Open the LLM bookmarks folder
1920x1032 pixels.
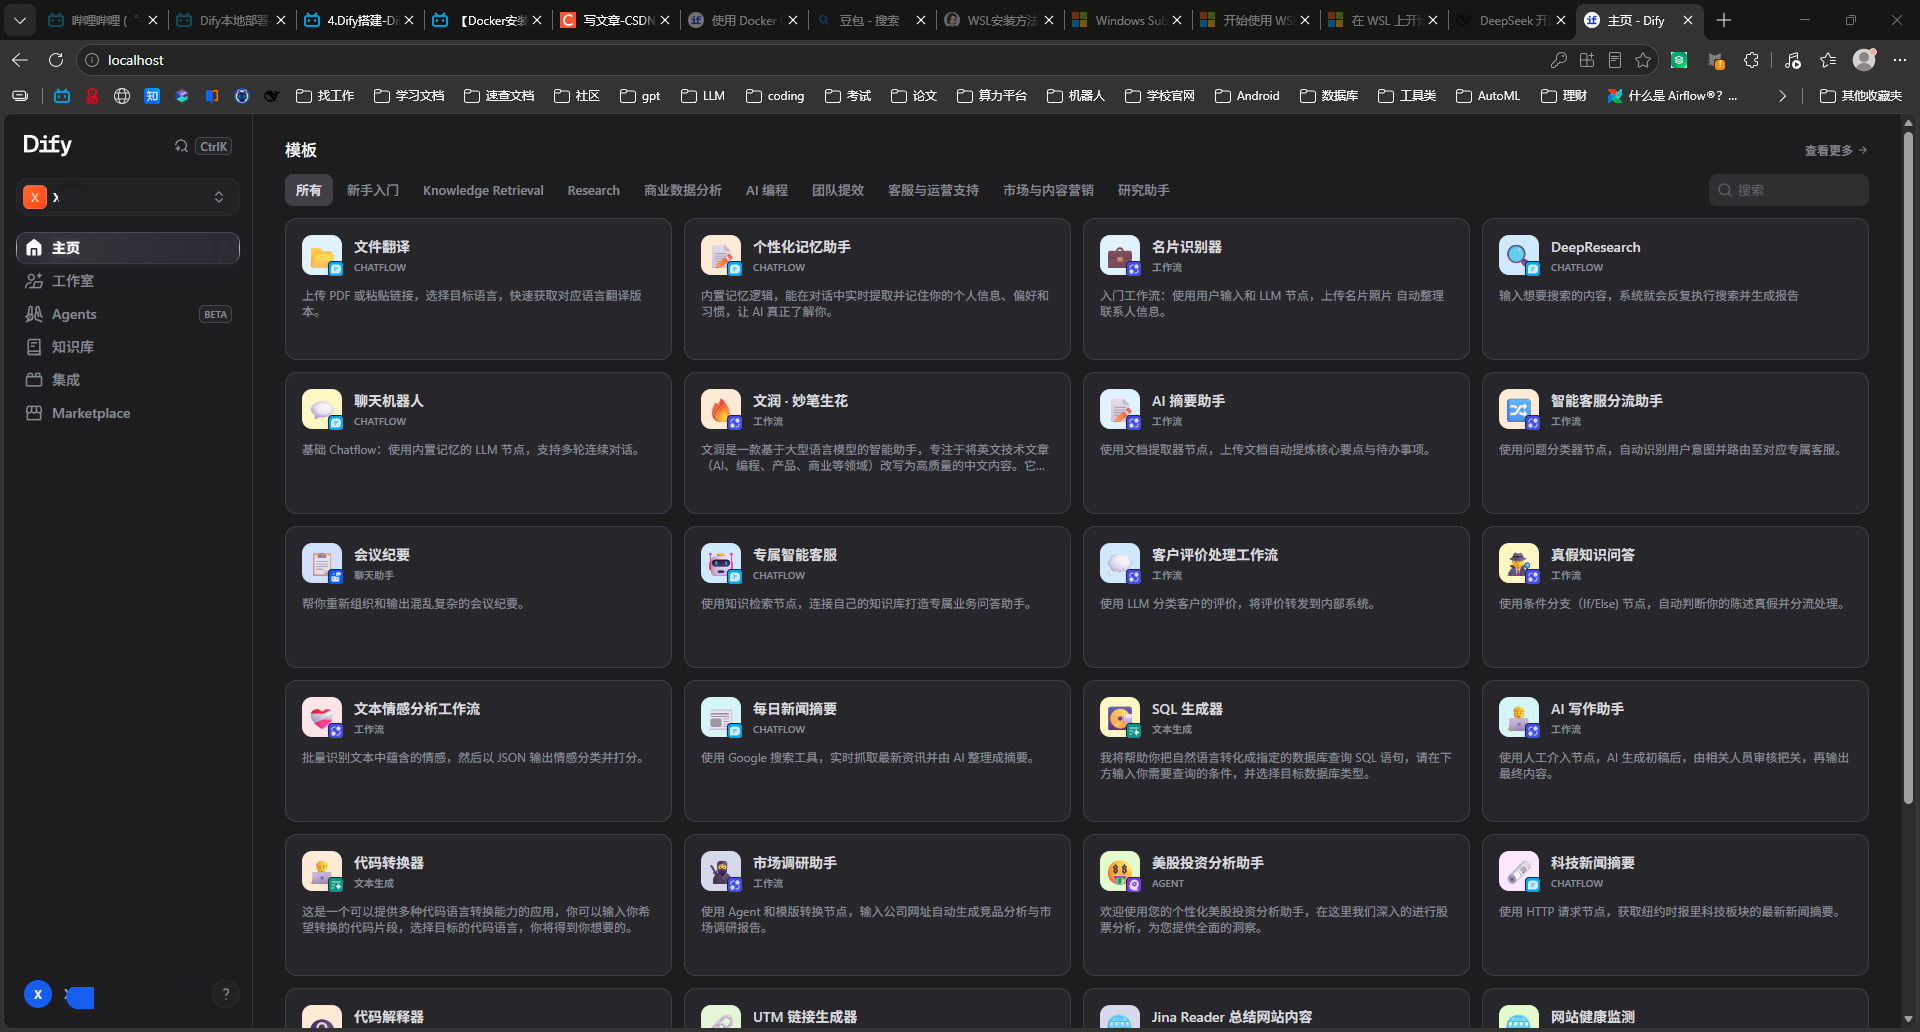click(703, 96)
